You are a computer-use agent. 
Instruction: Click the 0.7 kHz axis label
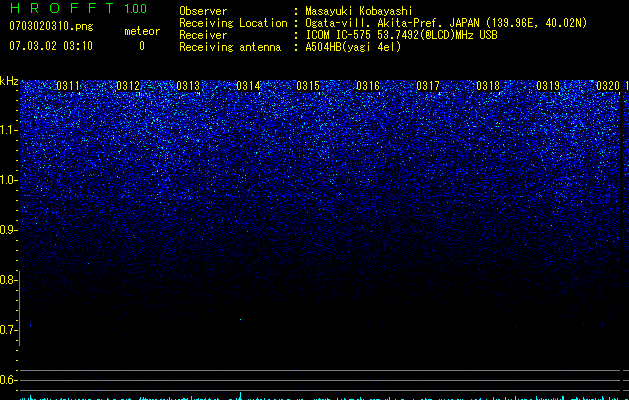coord(8,330)
